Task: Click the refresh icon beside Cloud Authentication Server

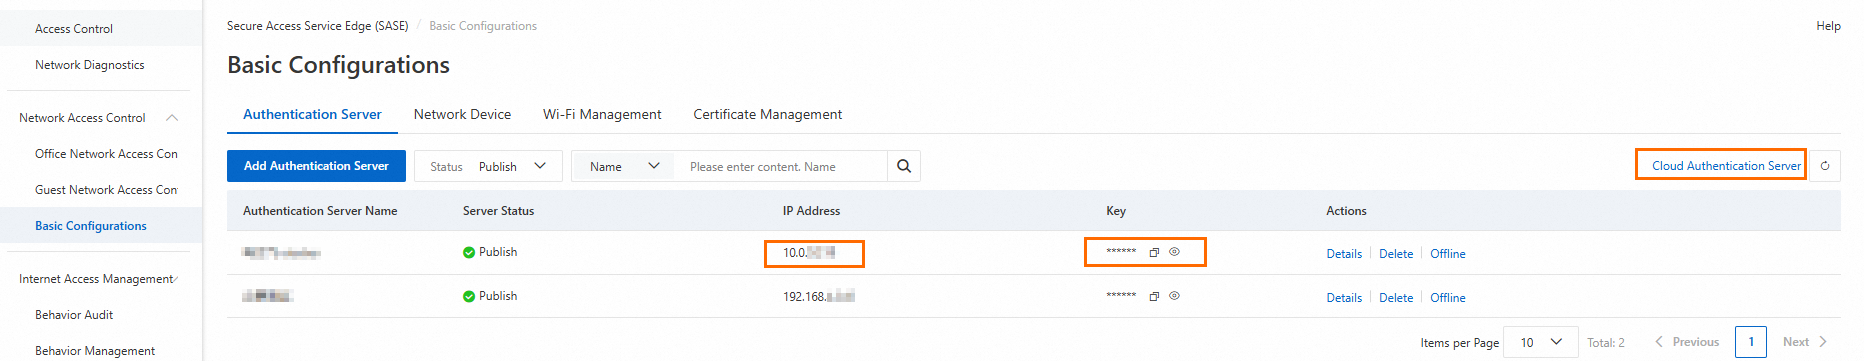Action: pyautogui.click(x=1825, y=166)
